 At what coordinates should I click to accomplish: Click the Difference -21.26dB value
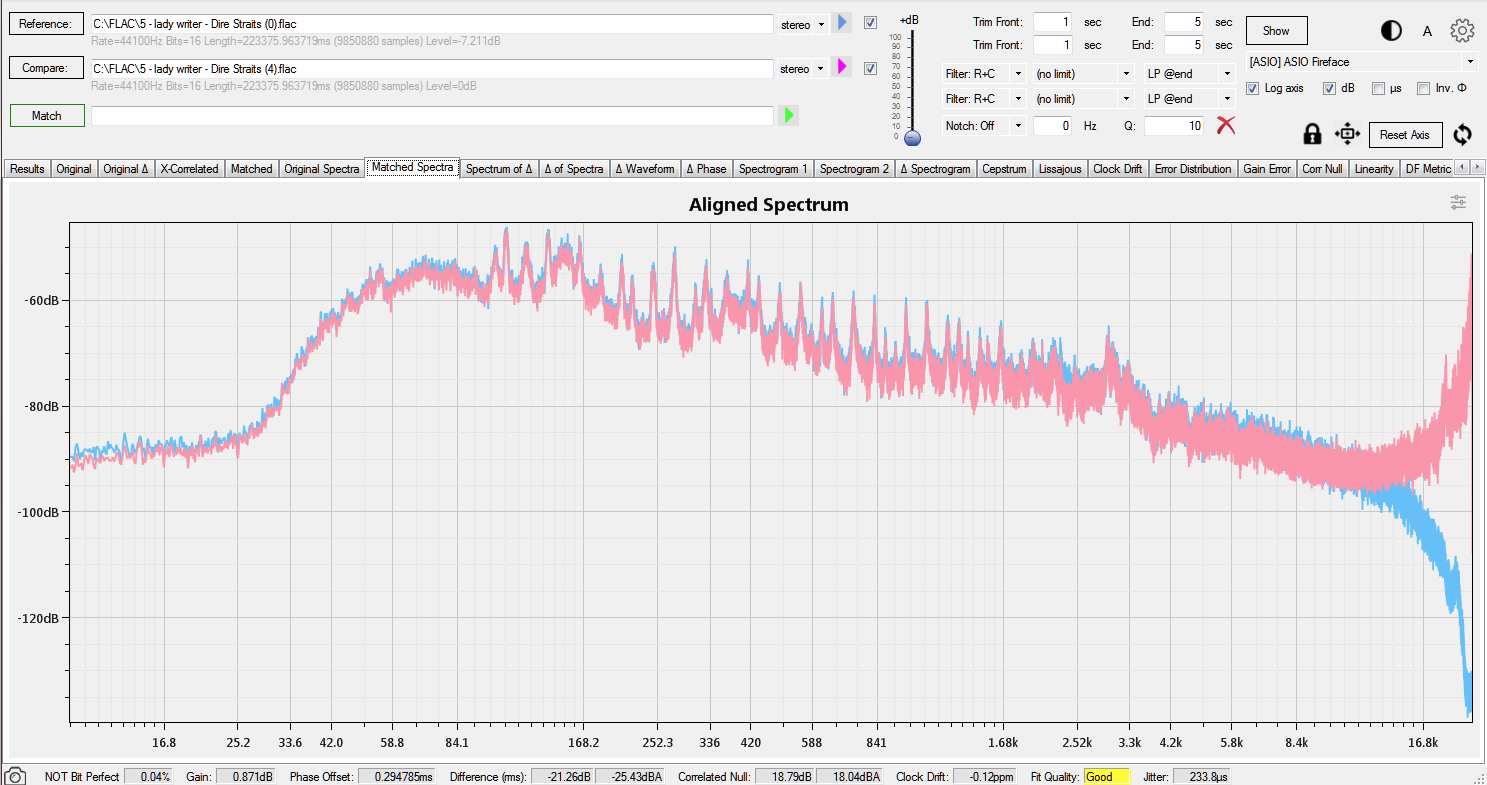click(x=562, y=777)
